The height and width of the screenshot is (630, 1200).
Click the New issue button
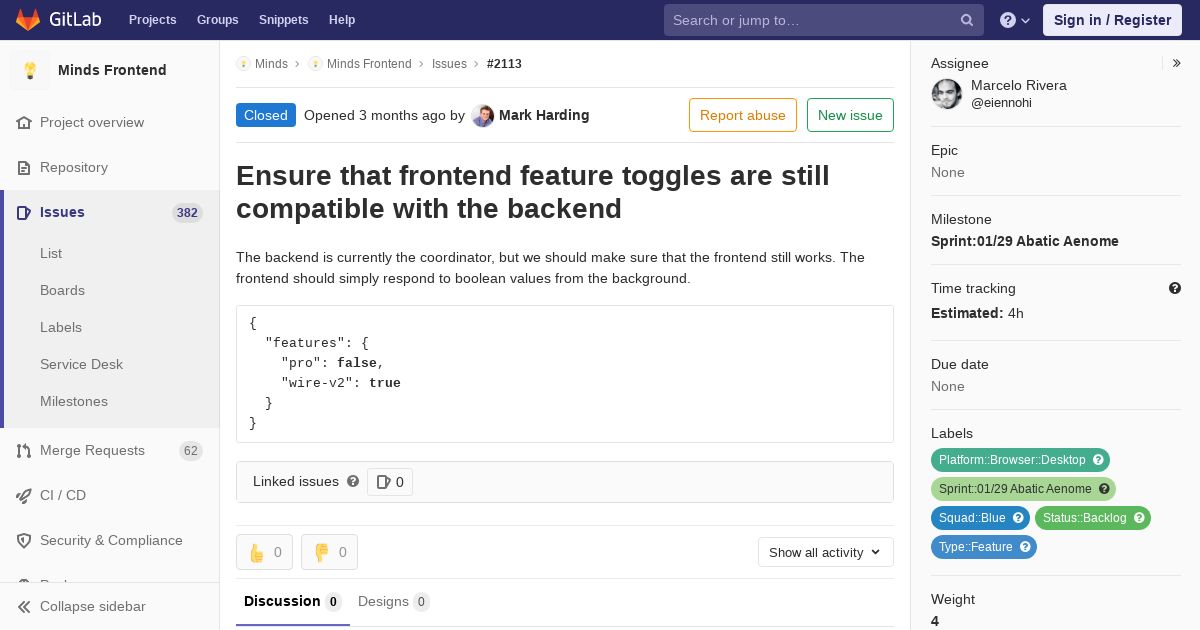[850, 115]
